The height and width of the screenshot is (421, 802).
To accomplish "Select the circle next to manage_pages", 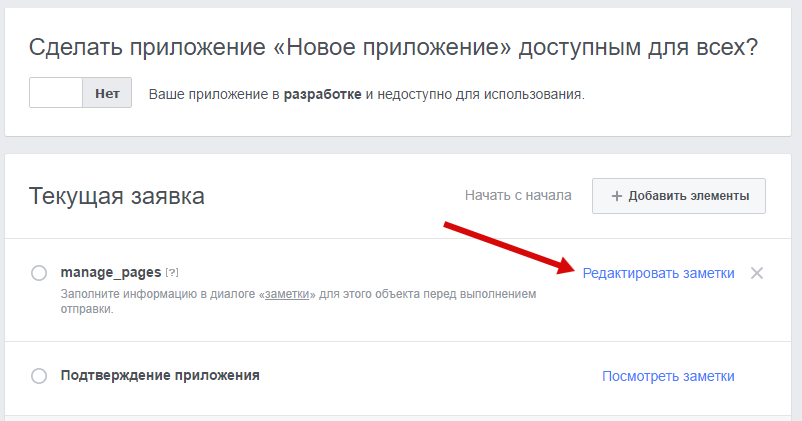I will [39, 273].
